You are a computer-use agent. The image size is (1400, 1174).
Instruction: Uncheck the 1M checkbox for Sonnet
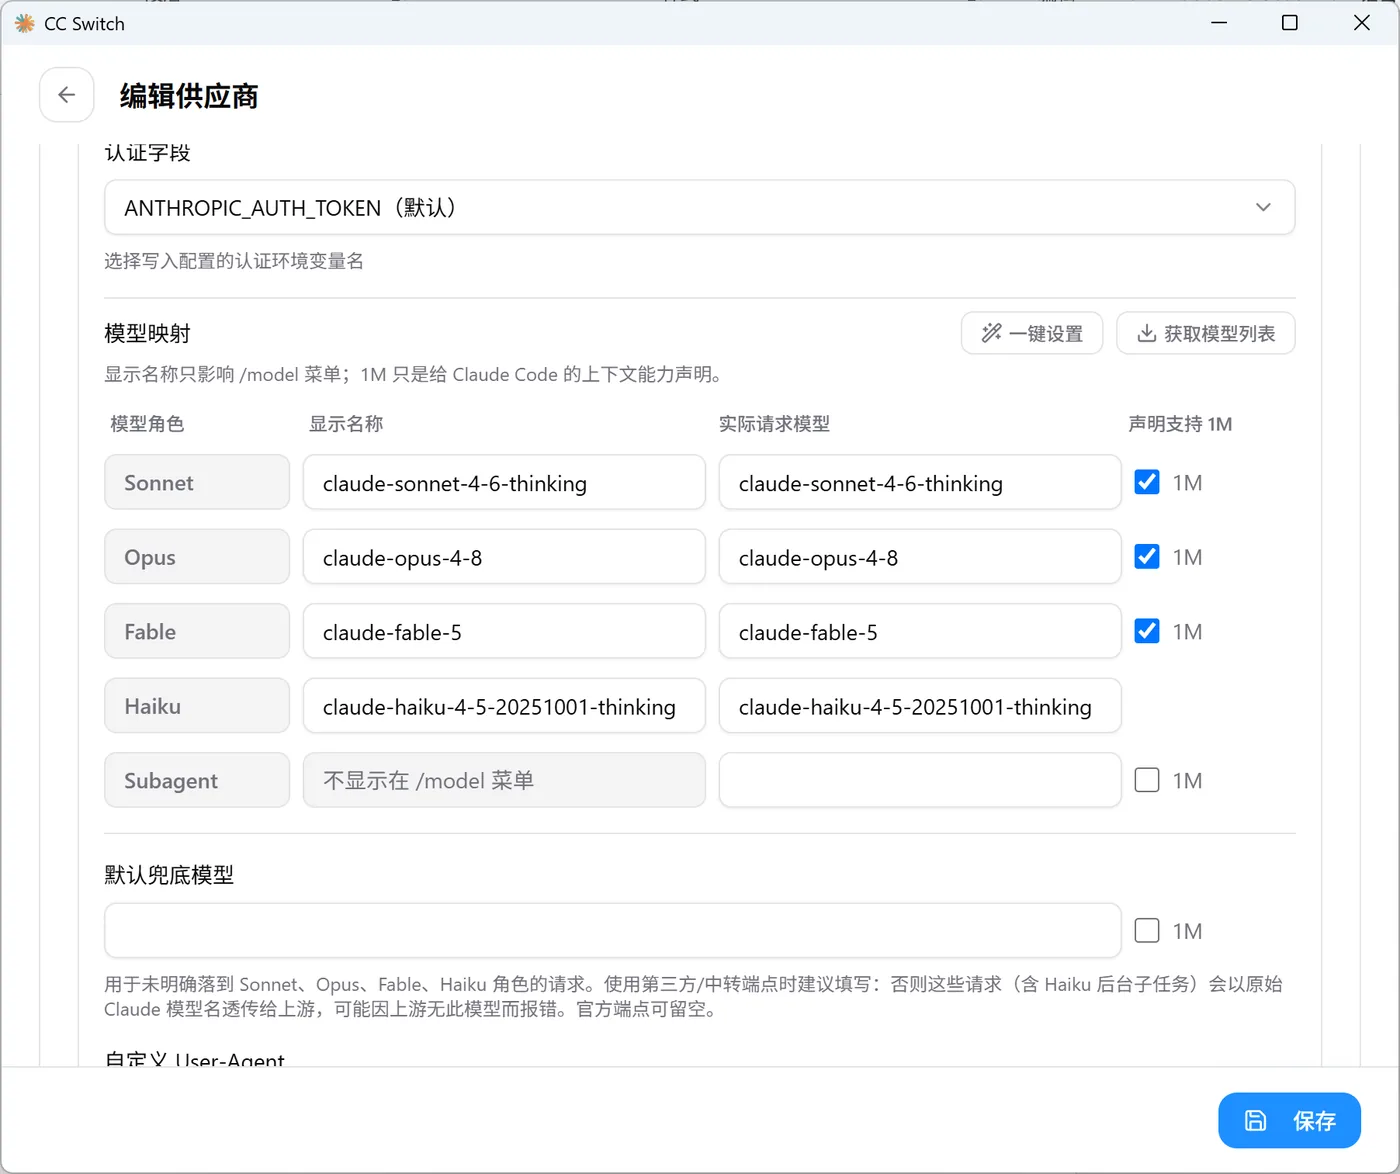click(x=1147, y=482)
